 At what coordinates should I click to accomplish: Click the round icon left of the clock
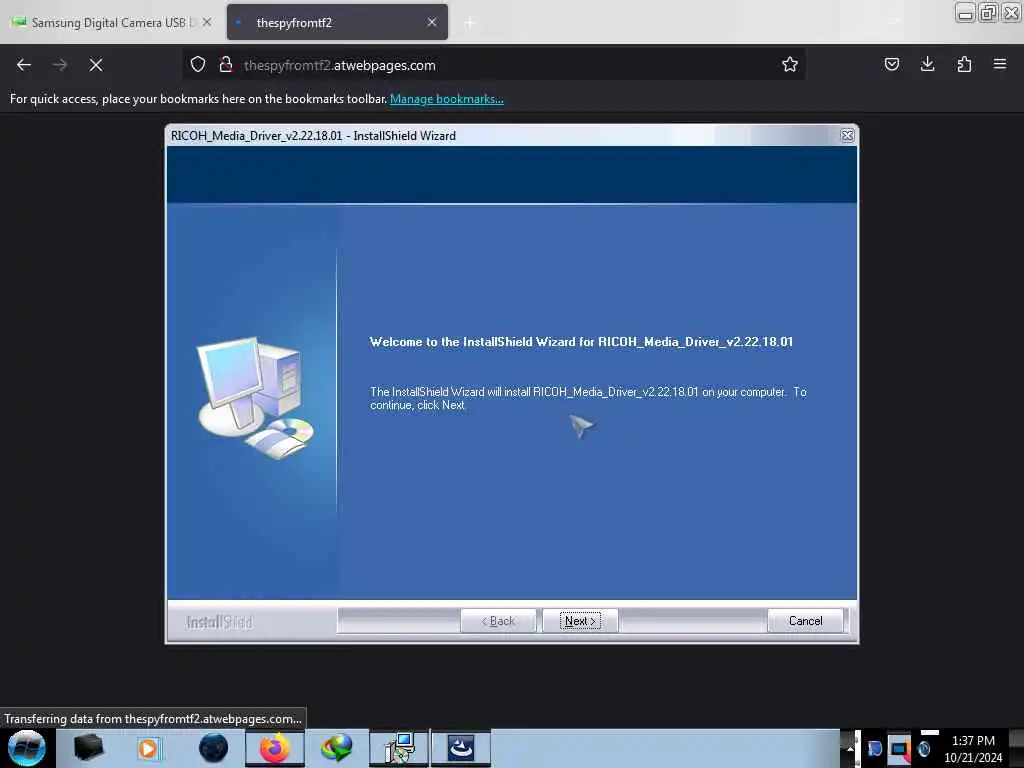pos(923,748)
